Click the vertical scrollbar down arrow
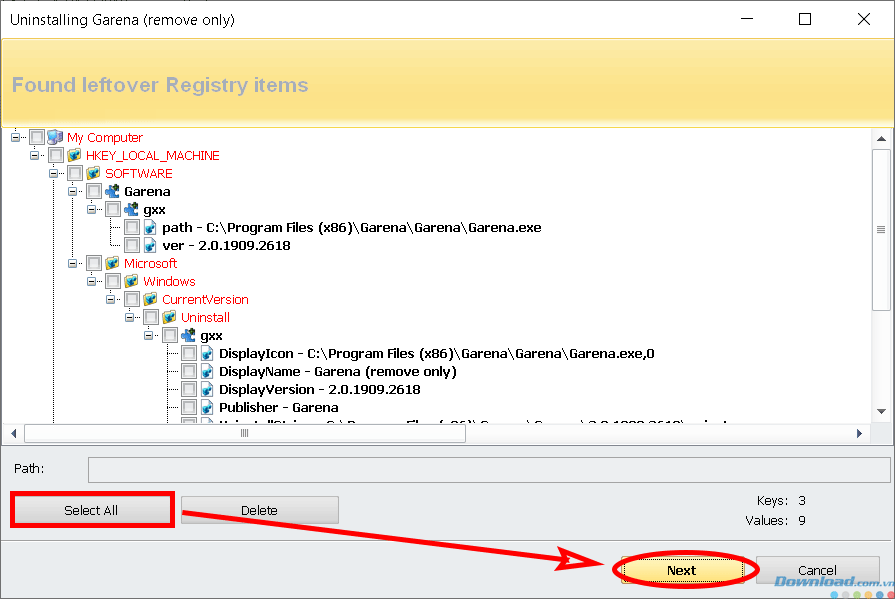The image size is (895, 599). (x=881, y=412)
